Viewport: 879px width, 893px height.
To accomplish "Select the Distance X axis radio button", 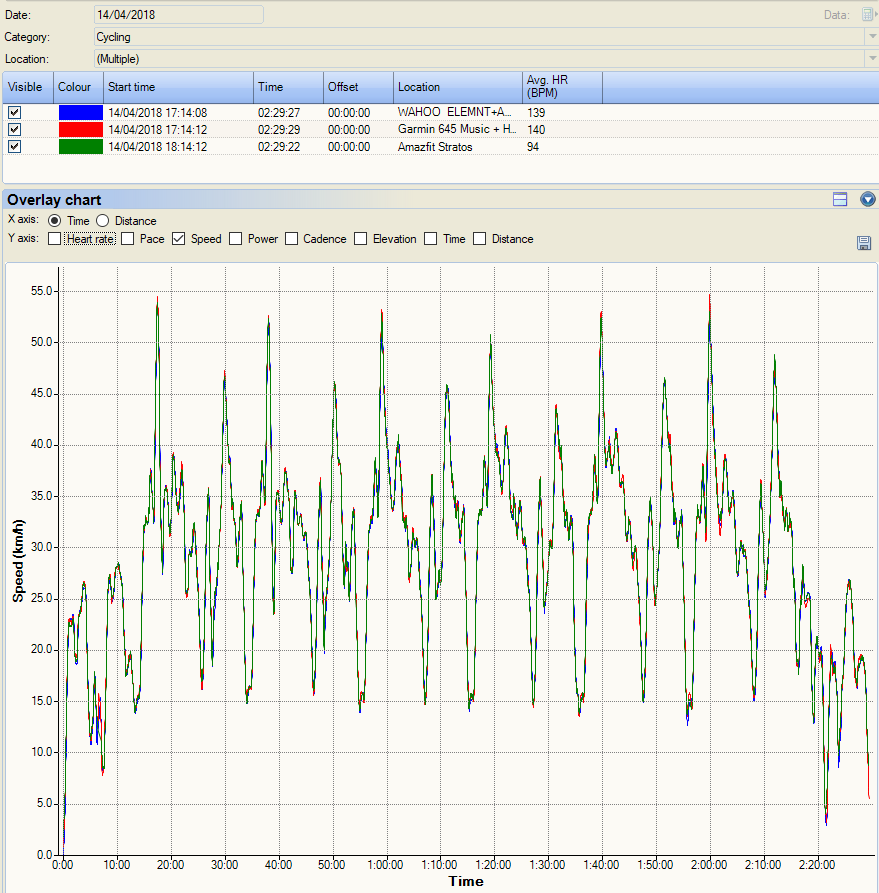I will pos(103,221).
